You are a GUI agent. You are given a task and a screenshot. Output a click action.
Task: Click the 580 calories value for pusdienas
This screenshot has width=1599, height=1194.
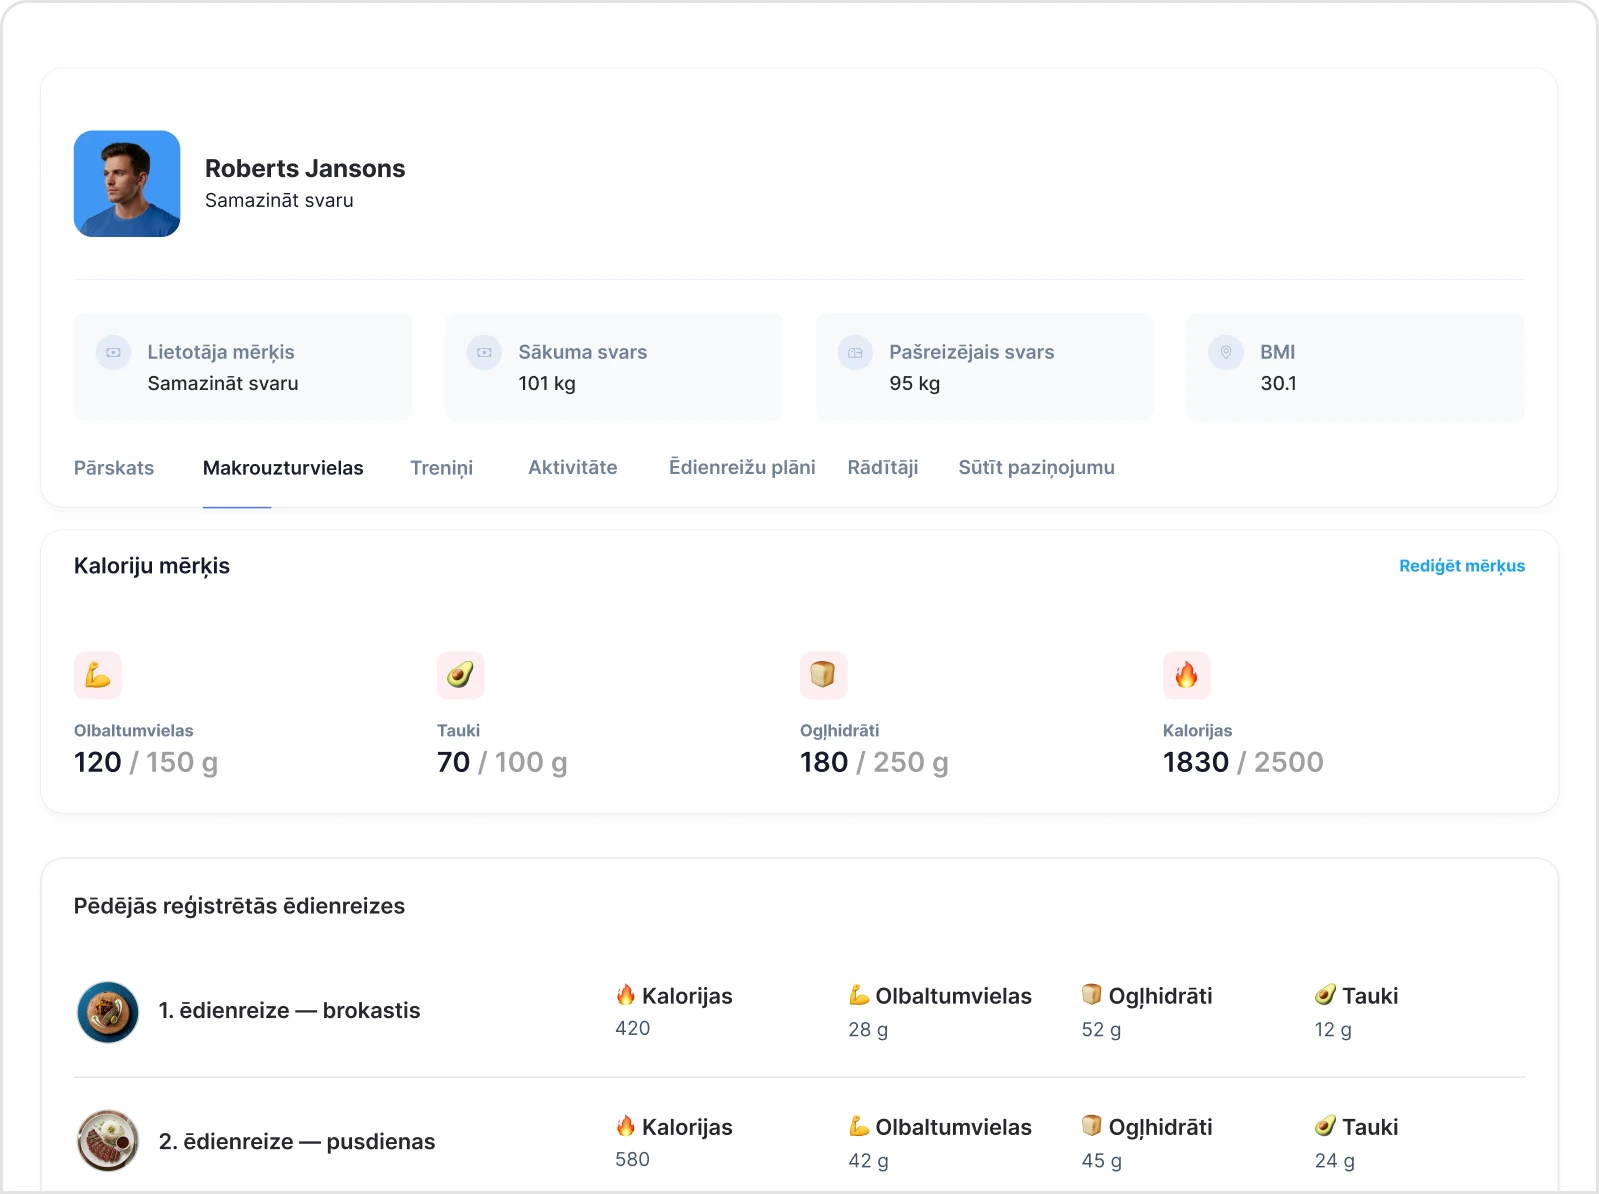tap(633, 1159)
